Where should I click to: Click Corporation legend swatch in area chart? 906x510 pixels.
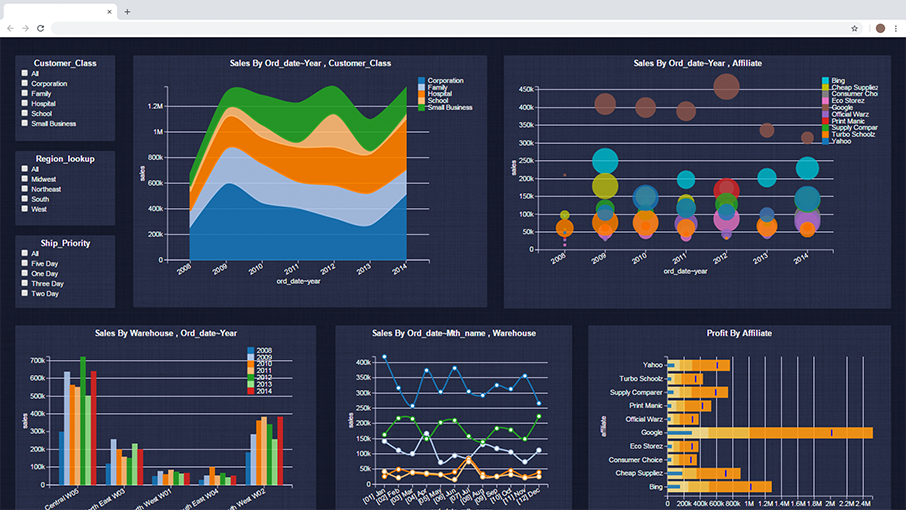coord(421,80)
